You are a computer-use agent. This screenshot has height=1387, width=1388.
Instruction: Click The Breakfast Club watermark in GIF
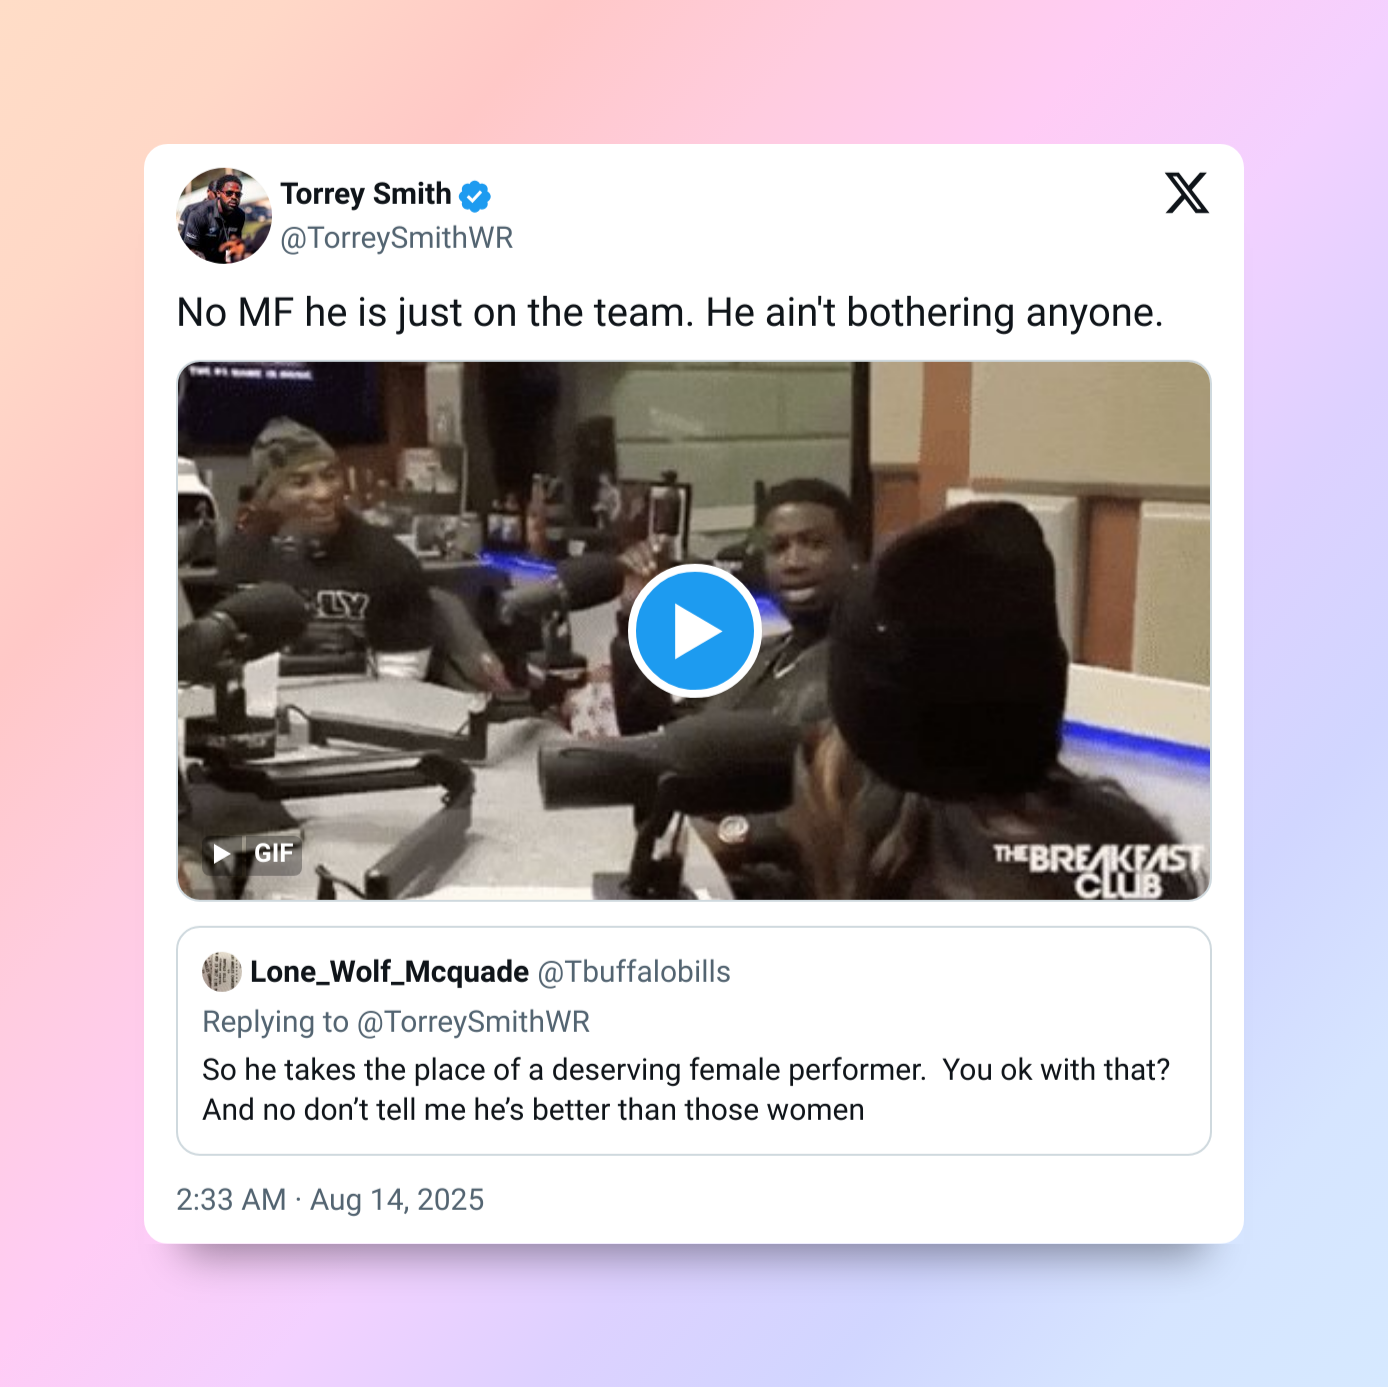click(1098, 870)
